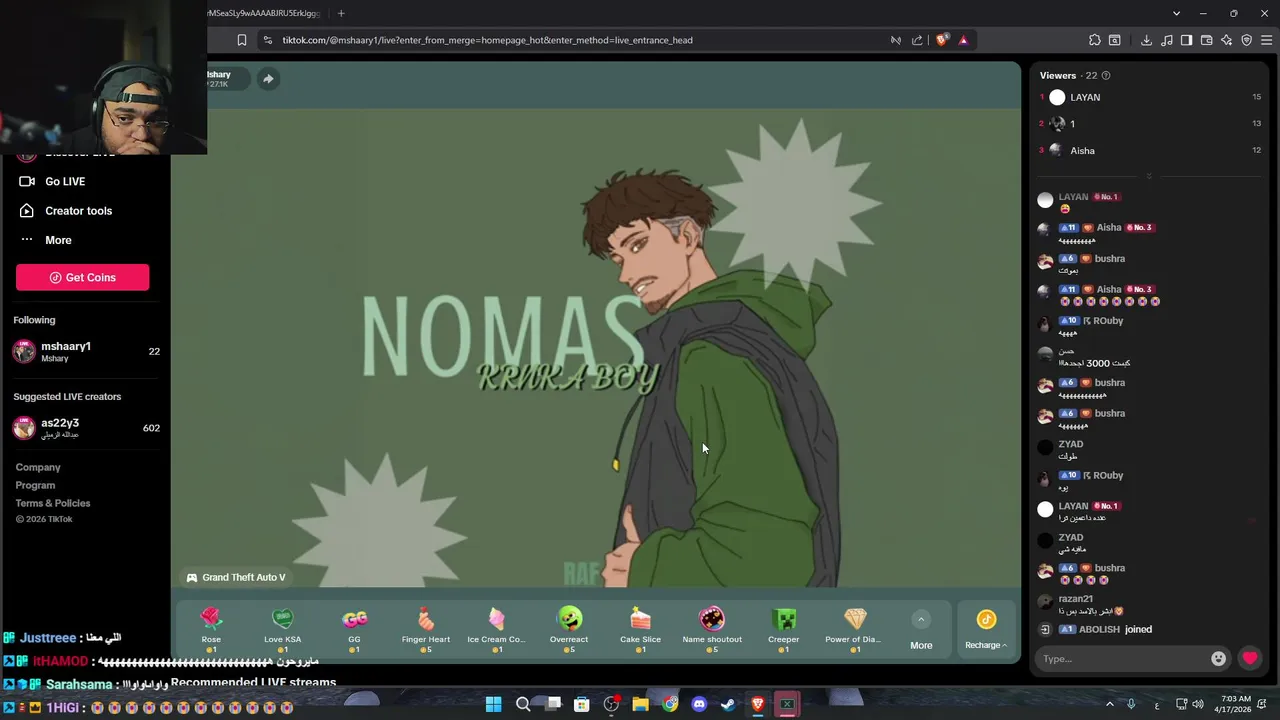
Task: Open a new browser tab
Action: click(341, 13)
